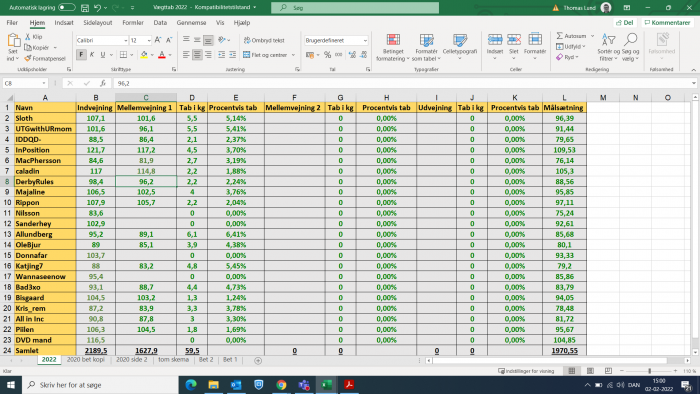The height and width of the screenshot is (394, 700).
Task: Open the tom skema sheet tab
Action: (x=173, y=360)
